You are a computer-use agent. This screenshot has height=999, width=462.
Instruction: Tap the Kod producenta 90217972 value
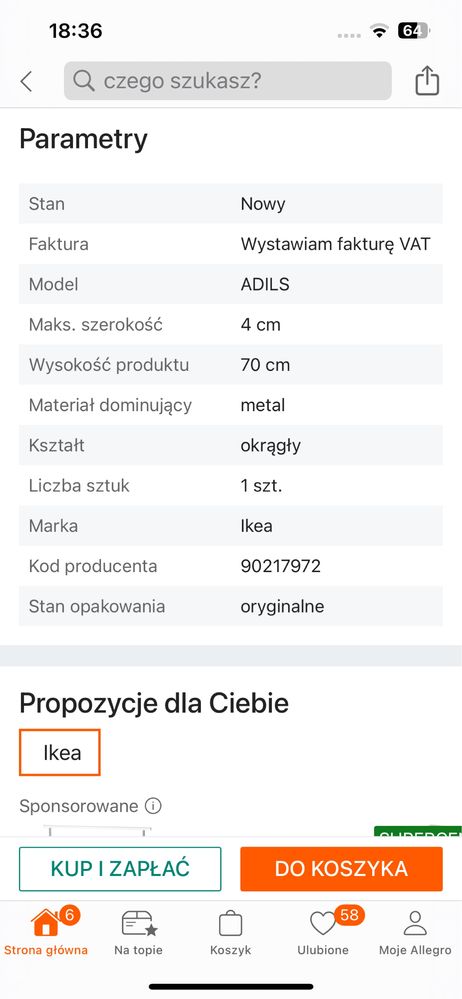pos(280,566)
